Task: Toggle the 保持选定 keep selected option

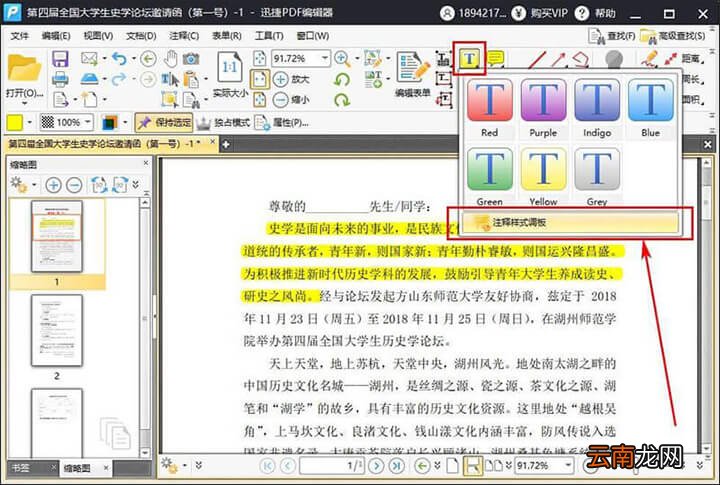Action: pyautogui.click(x=164, y=122)
